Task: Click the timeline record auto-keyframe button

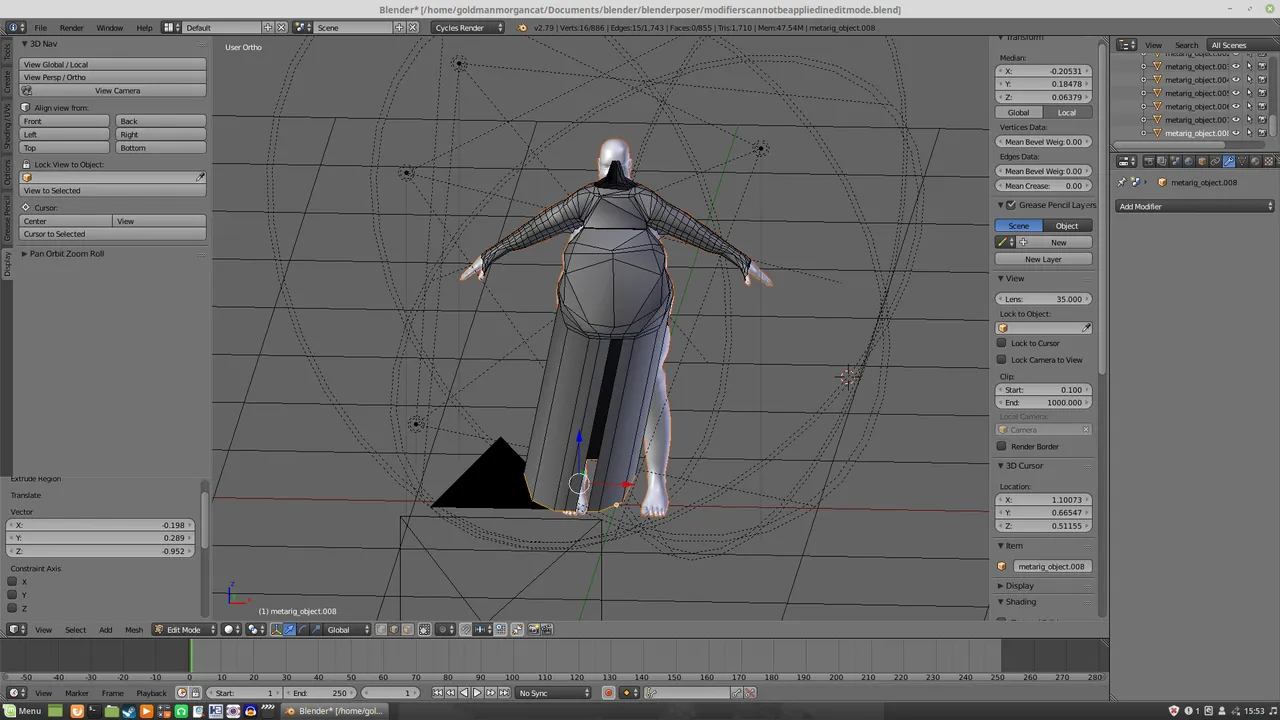Action: coord(609,693)
